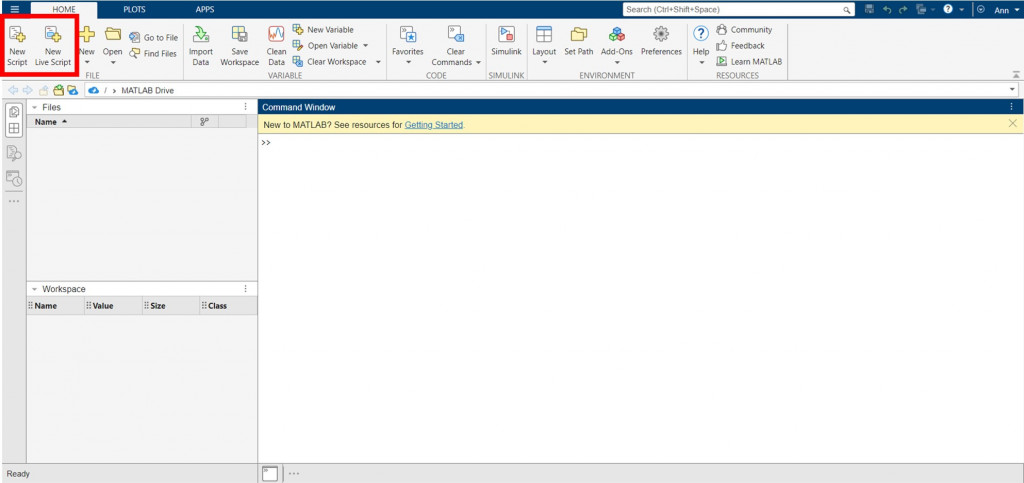Click the Feedback button
Screen dimensions: 1024x483
coord(740,46)
